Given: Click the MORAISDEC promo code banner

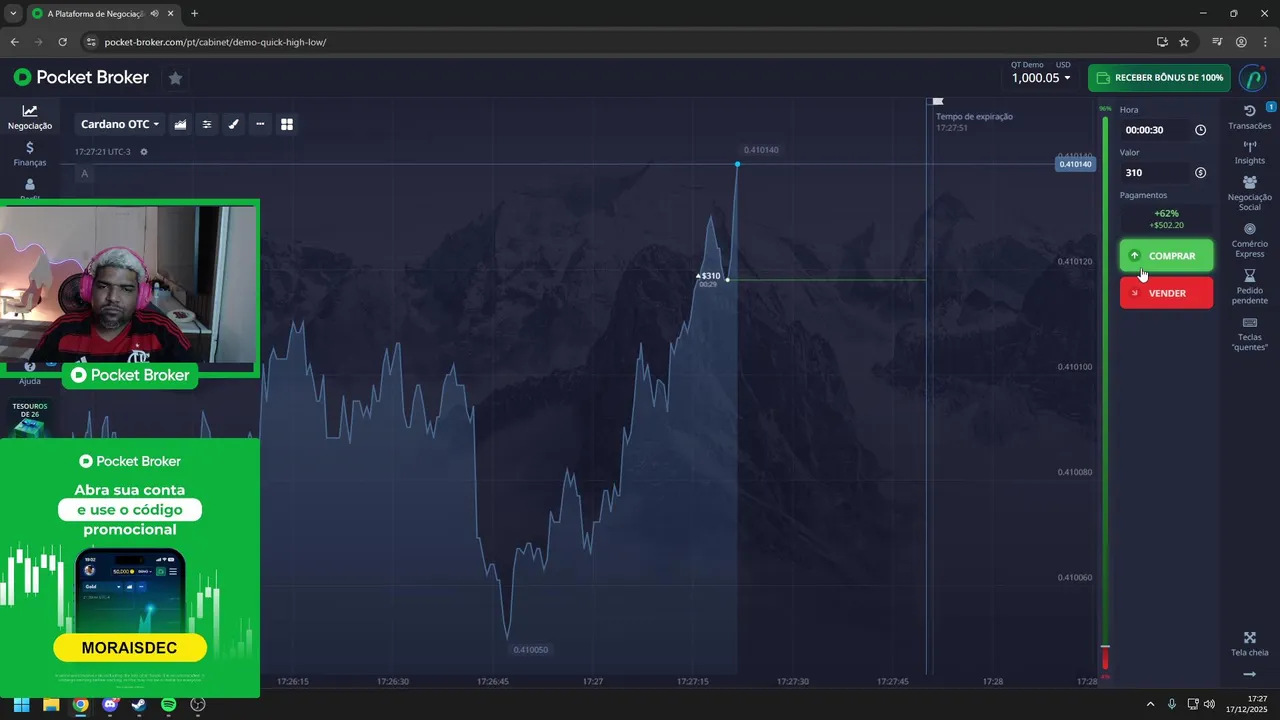Looking at the screenshot, I should [130, 648].
